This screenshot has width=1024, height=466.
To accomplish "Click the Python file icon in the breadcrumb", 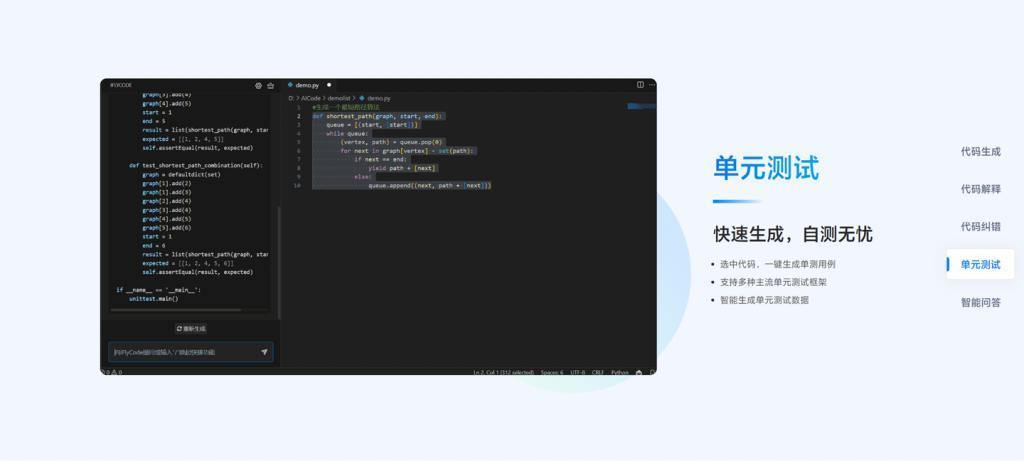I will 362,98.
